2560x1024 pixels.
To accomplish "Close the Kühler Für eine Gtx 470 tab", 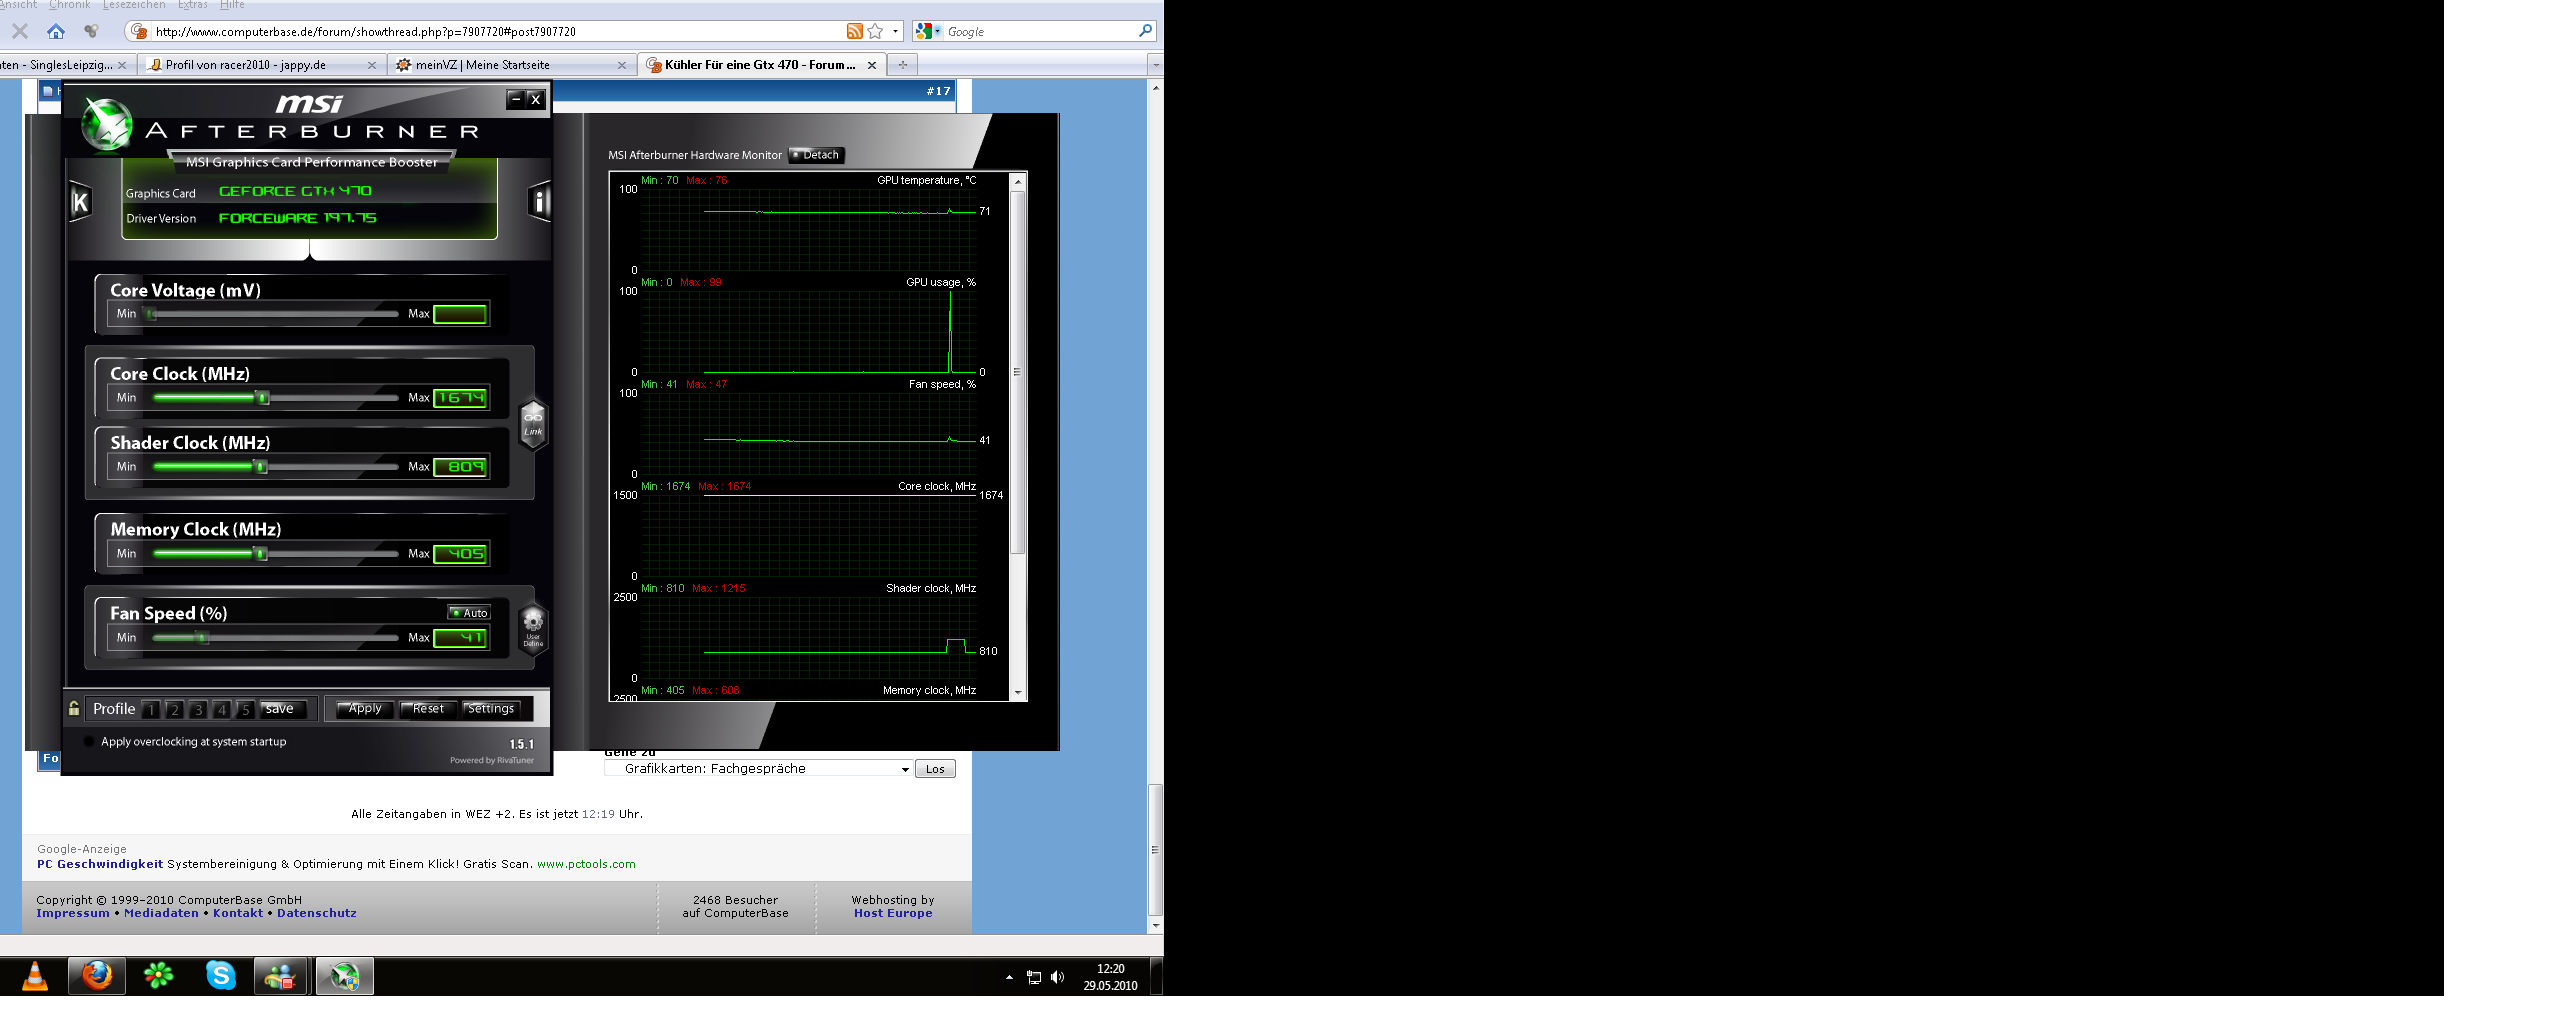I will pyautogui.click(x=872, y=65).
